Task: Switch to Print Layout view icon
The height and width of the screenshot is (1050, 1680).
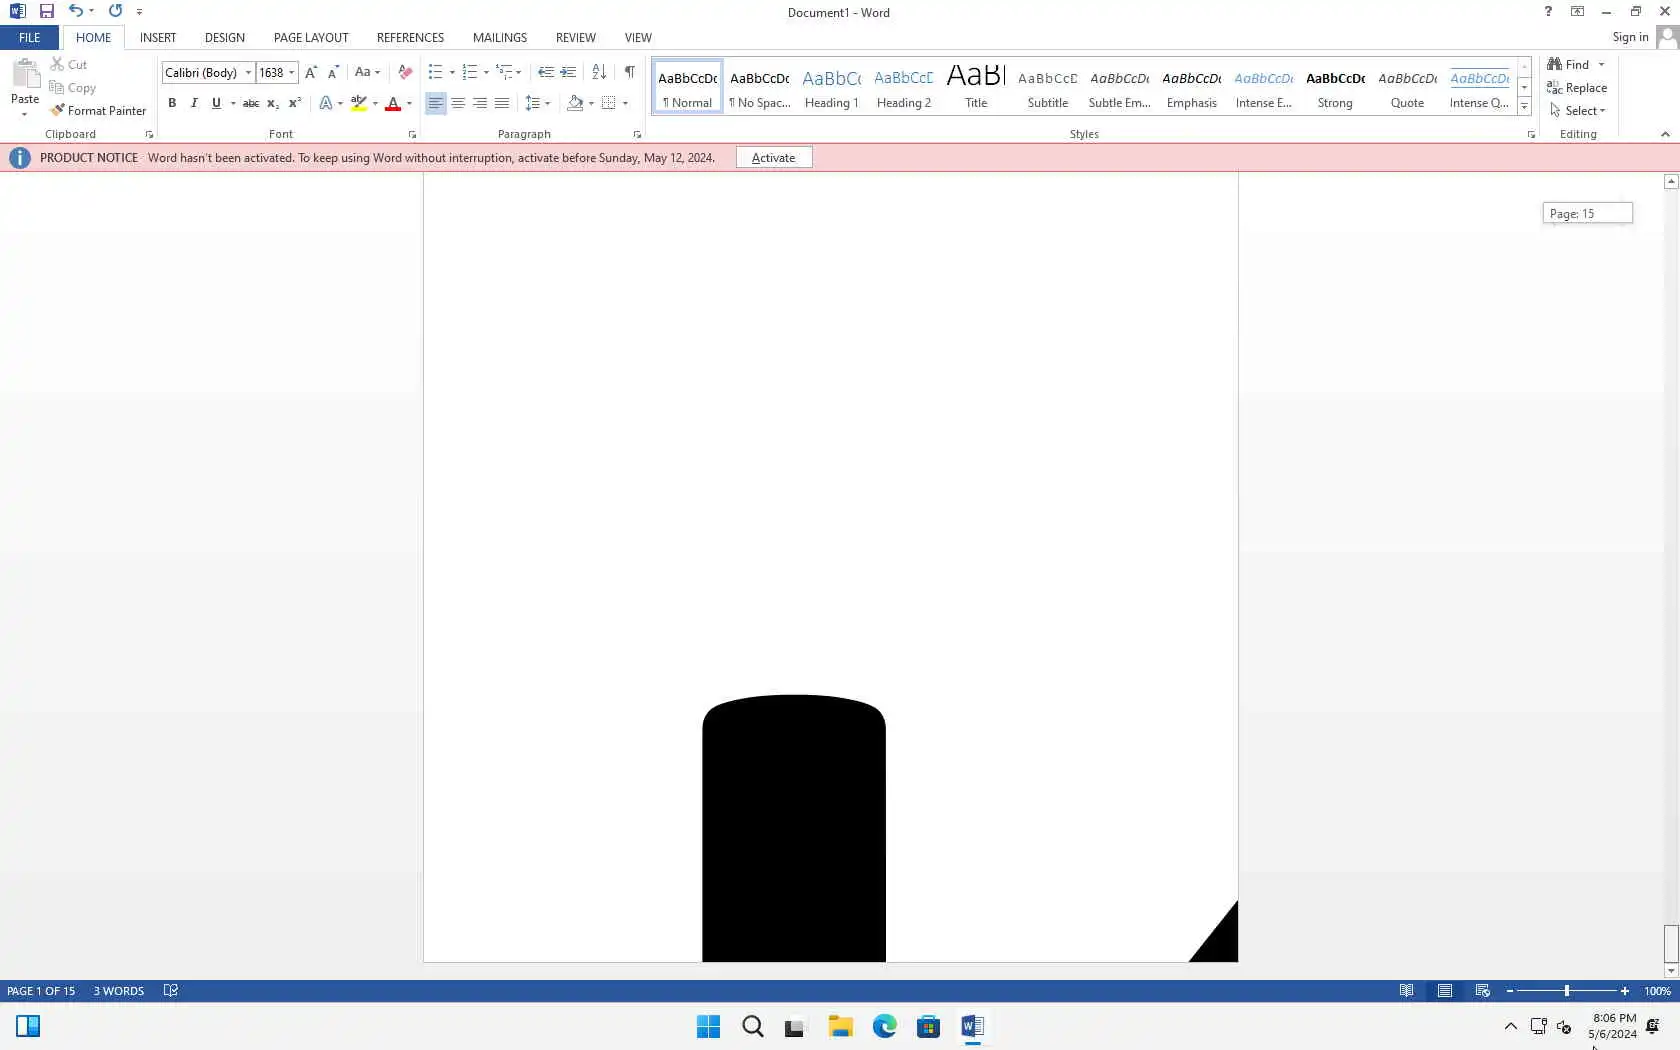Action: point(1445,991)
